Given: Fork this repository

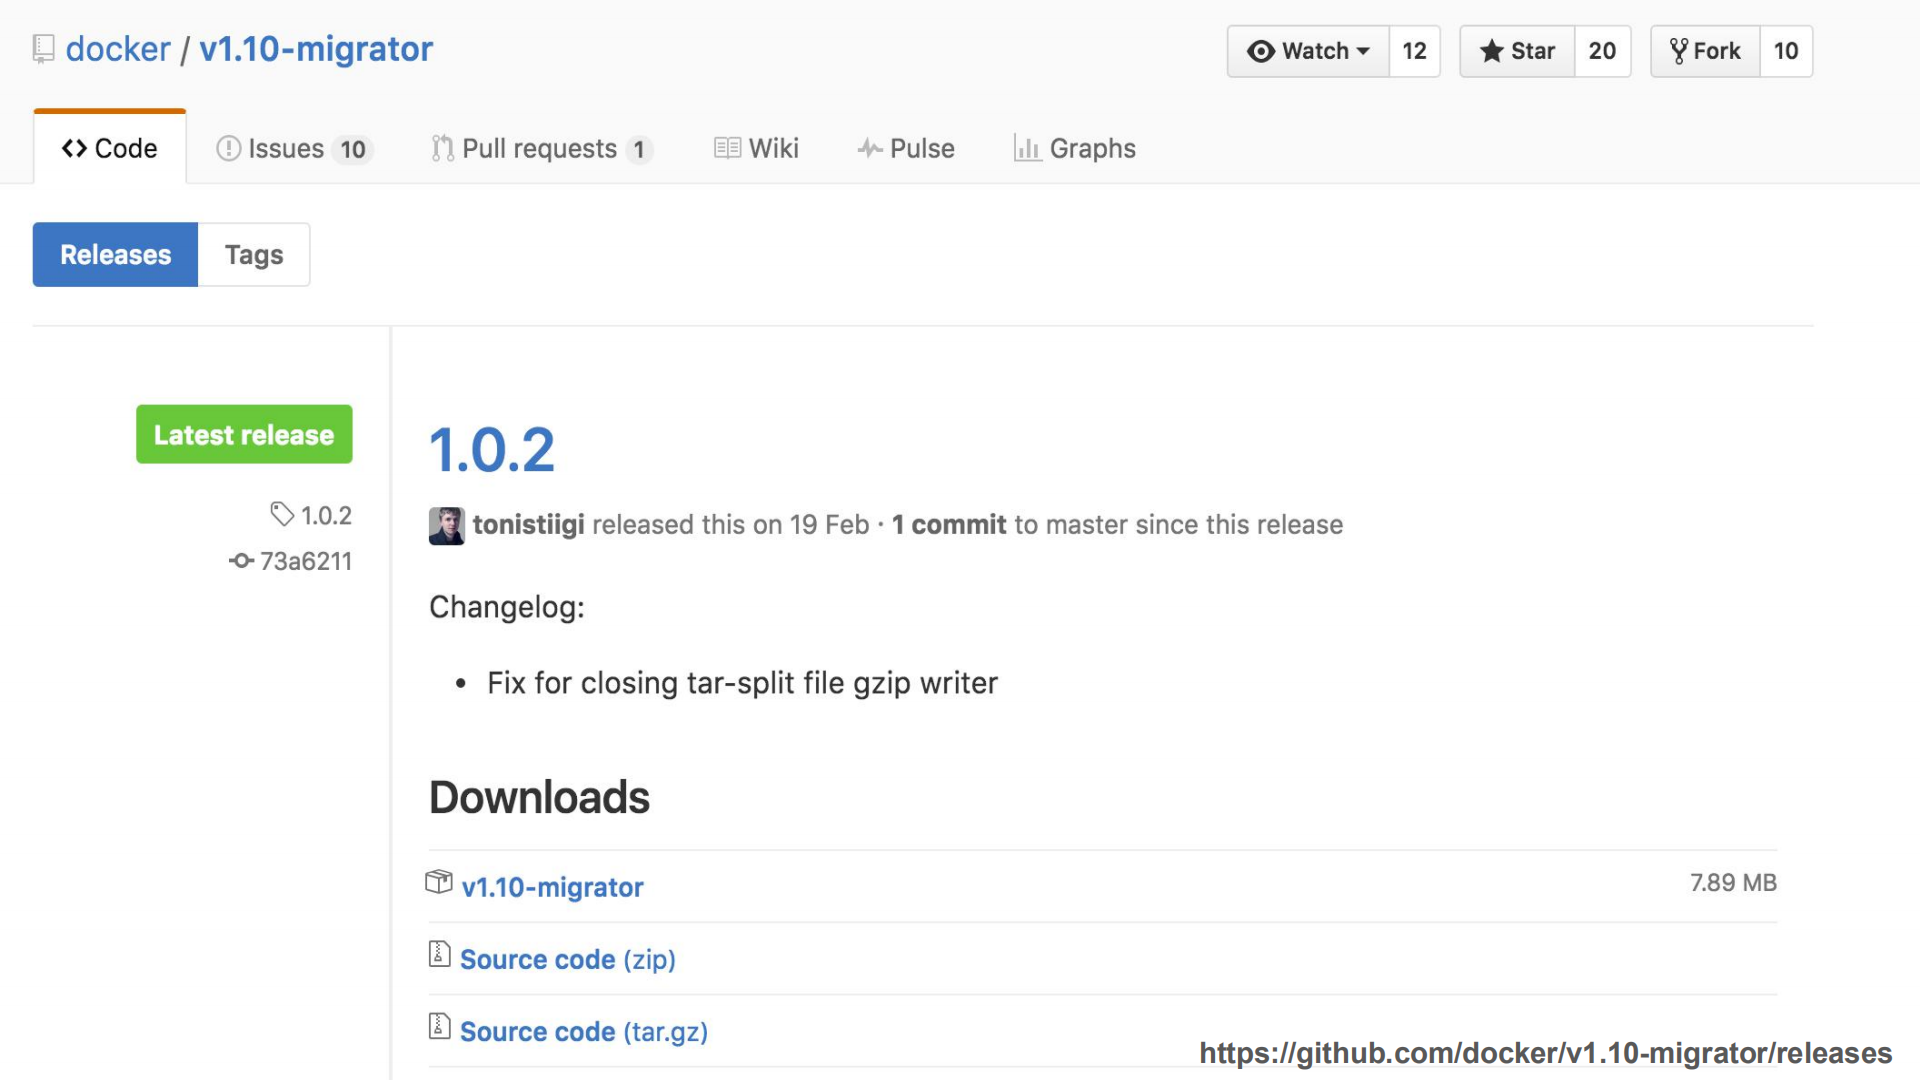Looking at the screenshot, I should (1705, 51).
